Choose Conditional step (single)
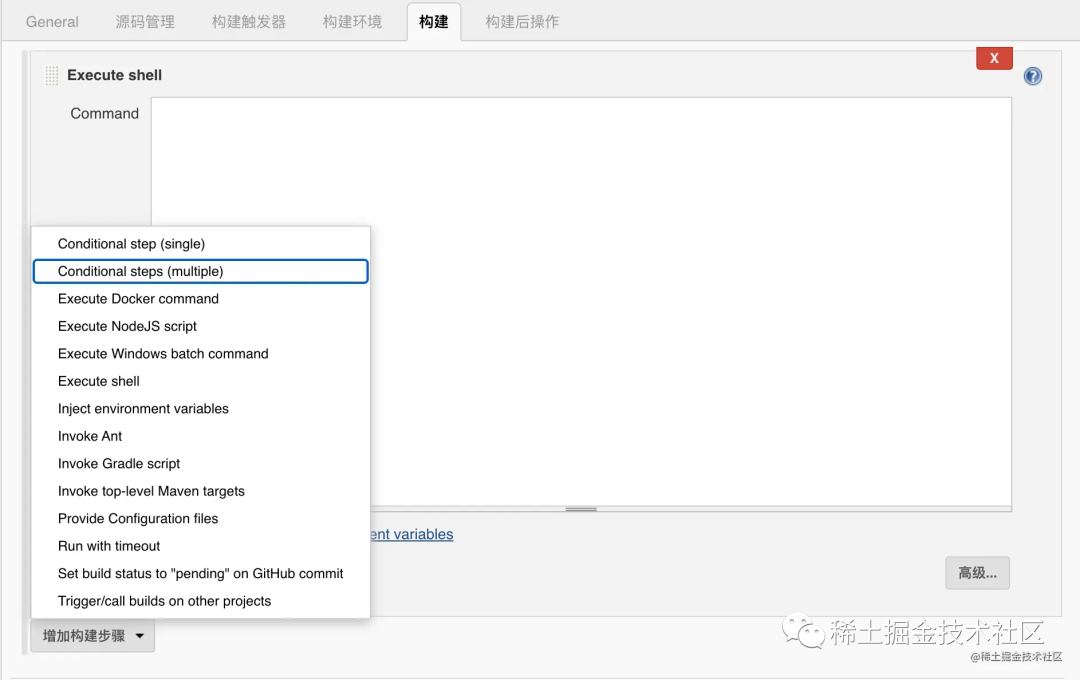Image resolution: width=1080 pixels, height=680 pixels. [200, 244]
